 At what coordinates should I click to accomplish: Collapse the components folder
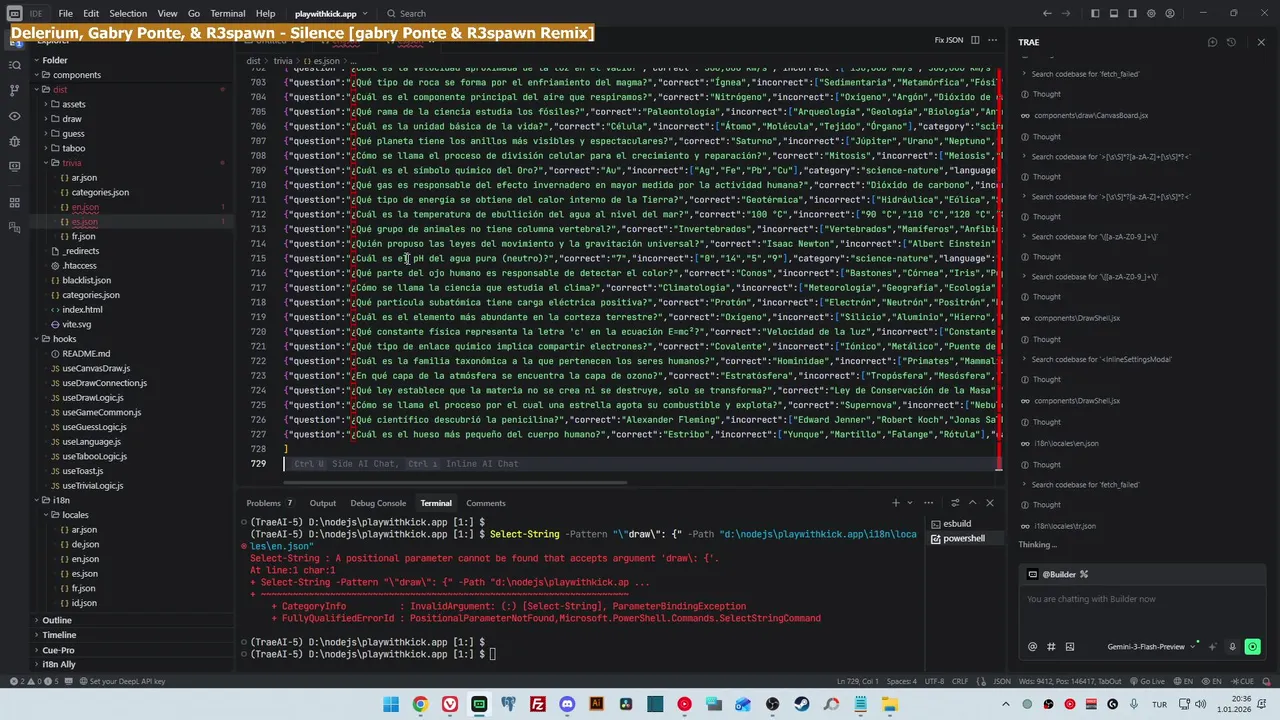point(77,75)
